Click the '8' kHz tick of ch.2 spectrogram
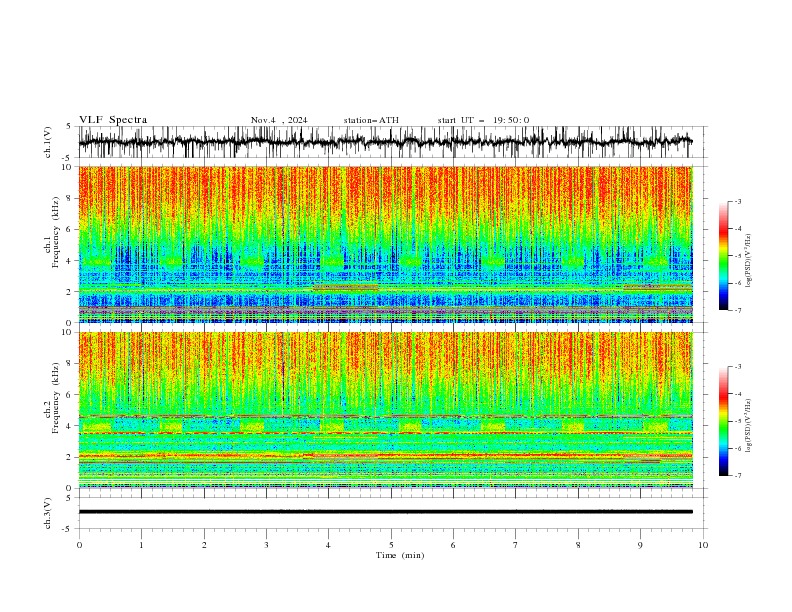 pos(70,363)
